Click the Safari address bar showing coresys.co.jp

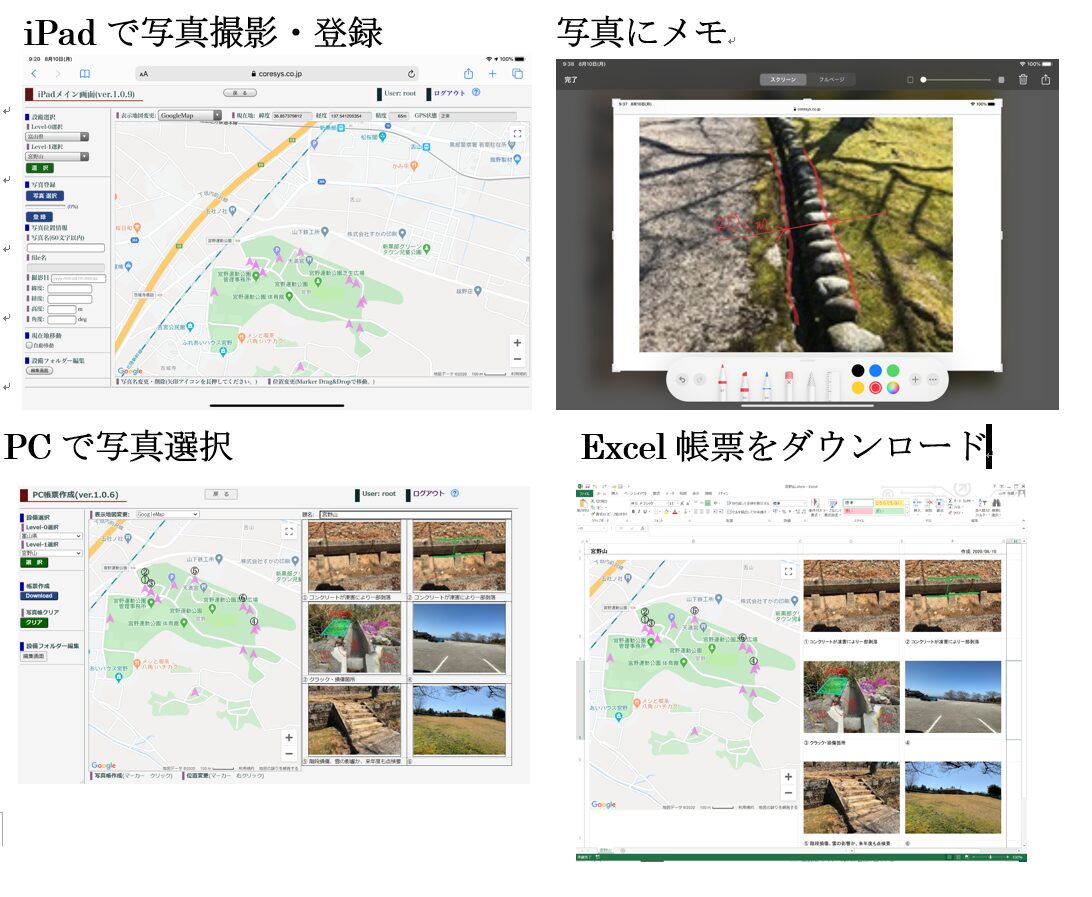(x=277, y=74)
